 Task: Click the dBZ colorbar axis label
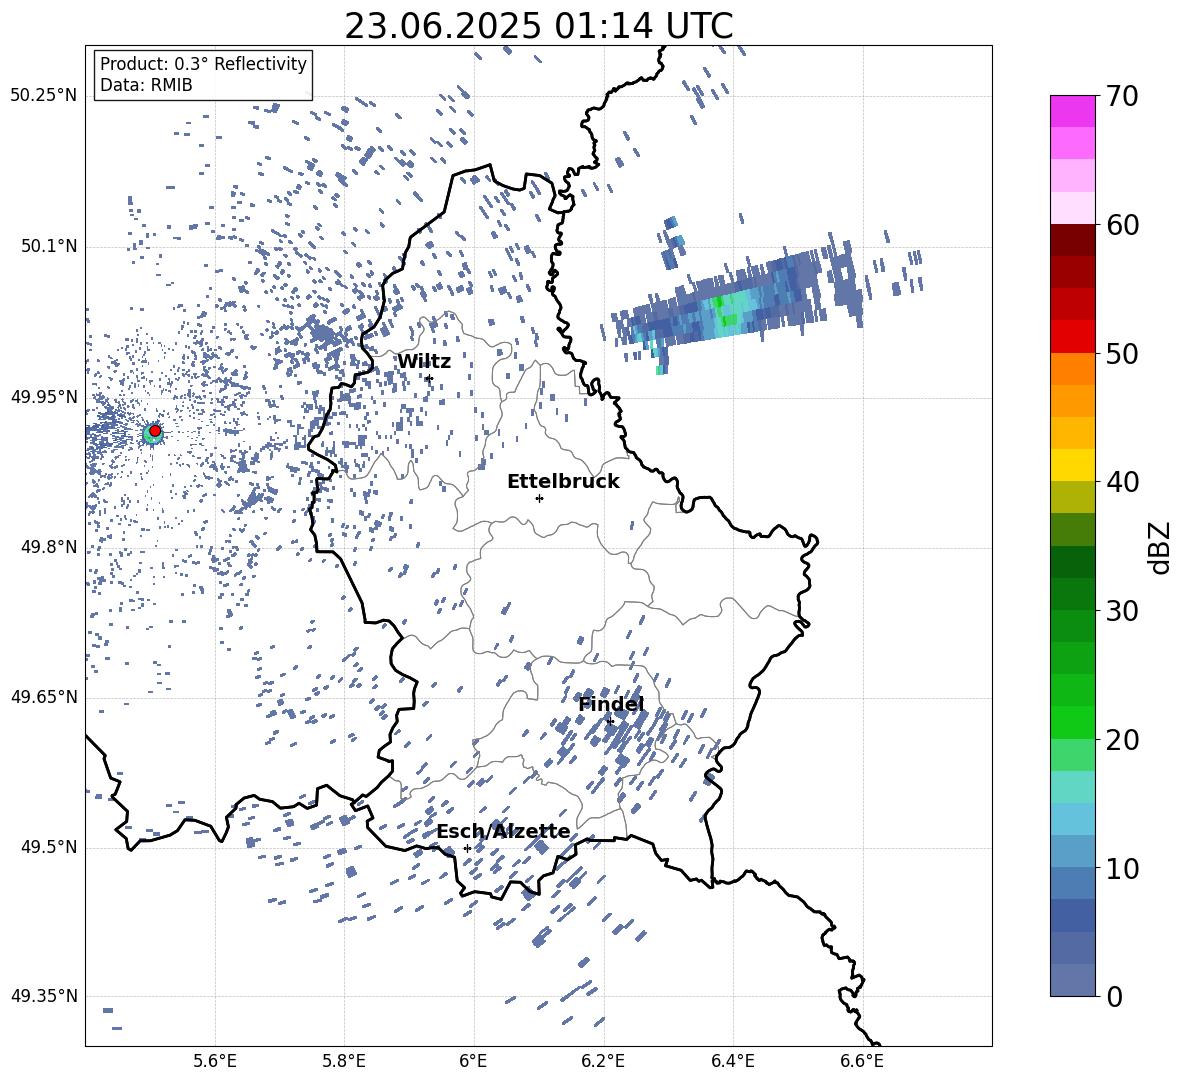1161,547
